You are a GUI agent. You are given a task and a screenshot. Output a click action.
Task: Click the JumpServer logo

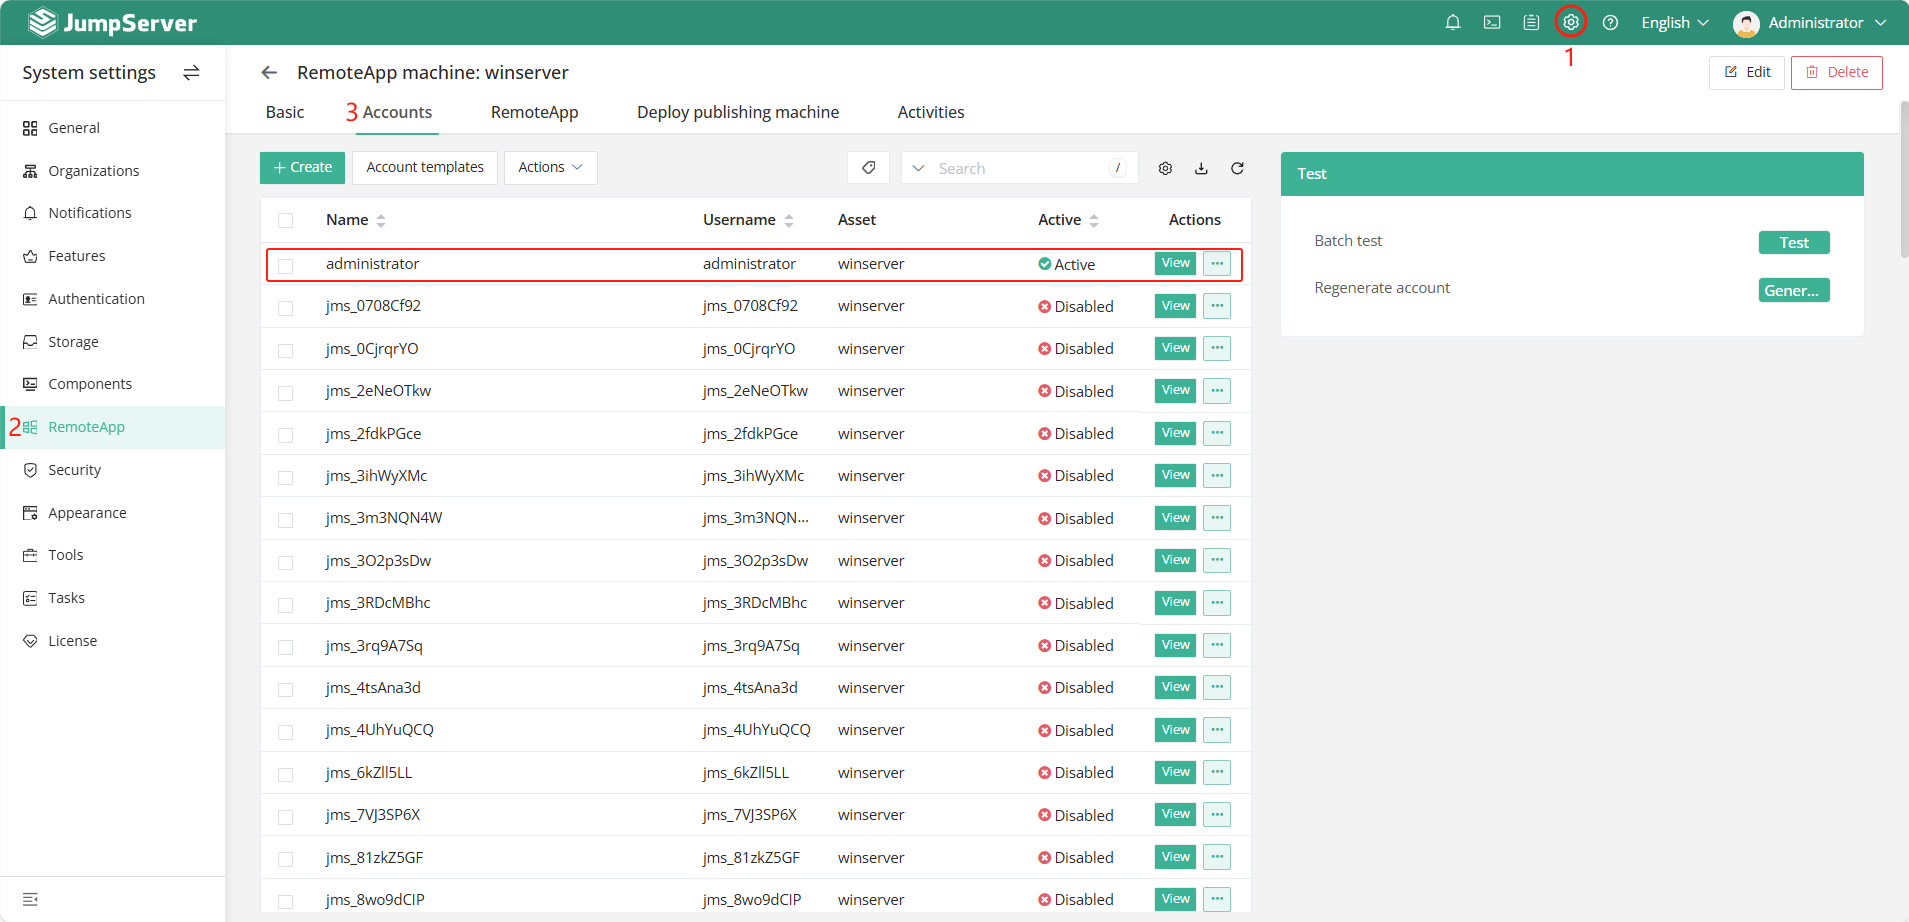point(112,22)
